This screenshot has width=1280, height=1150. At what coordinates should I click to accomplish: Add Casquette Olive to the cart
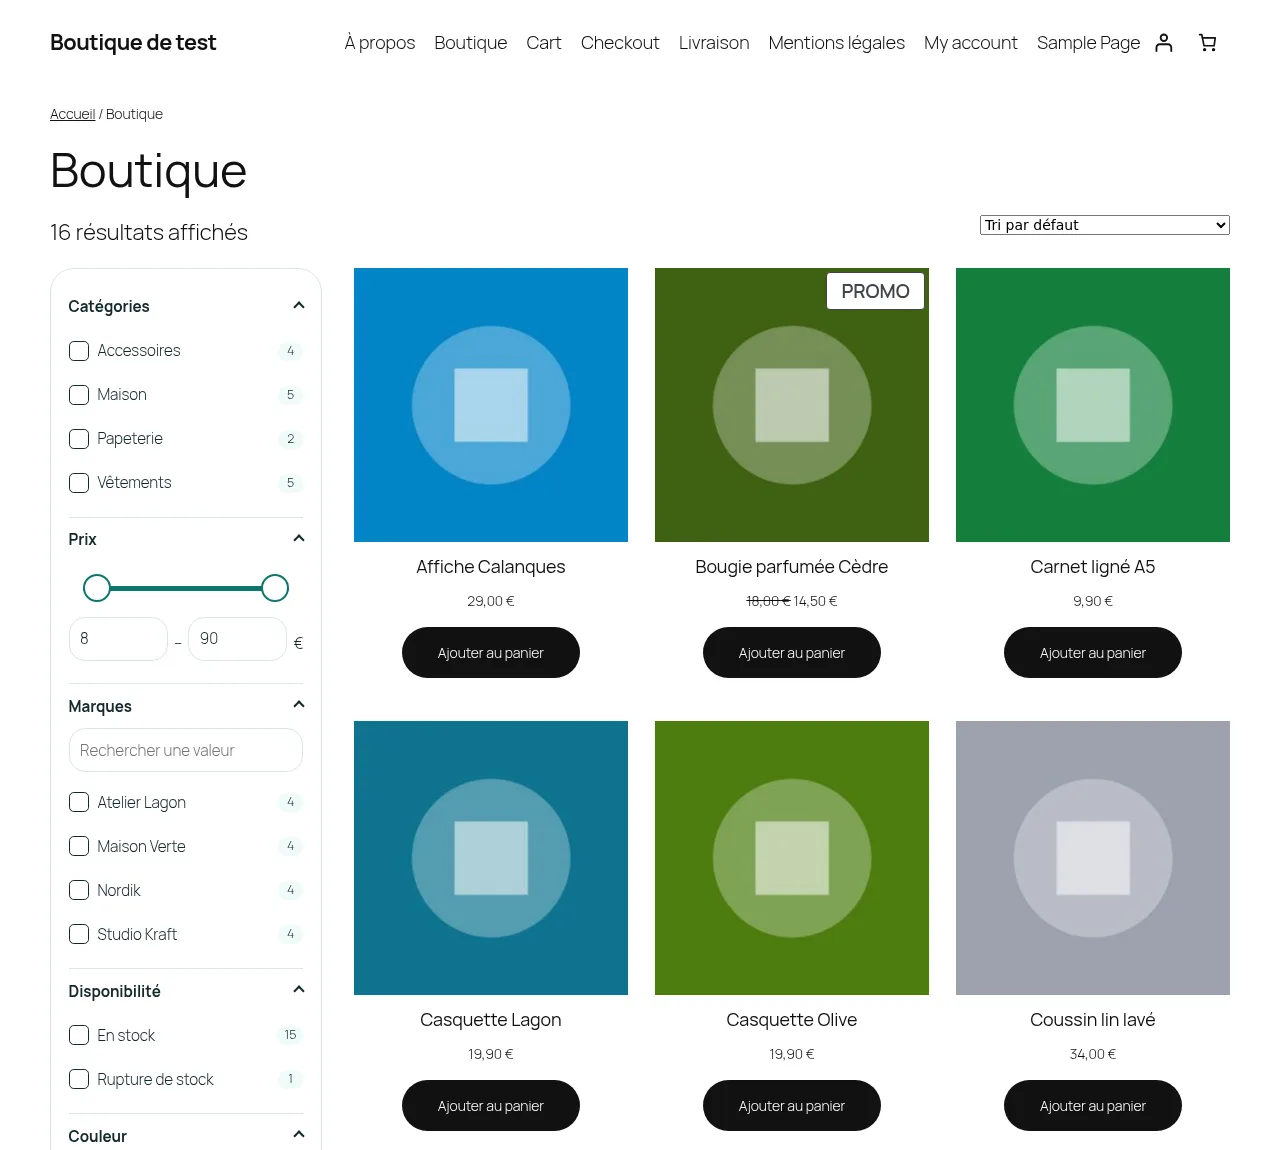point(792,1106)
